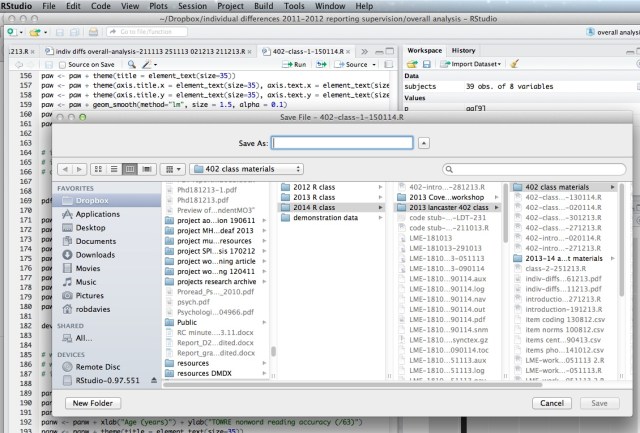The image size is (640, 433).
Task: Open the item arrangement dropdown
Action: (173, 169)
